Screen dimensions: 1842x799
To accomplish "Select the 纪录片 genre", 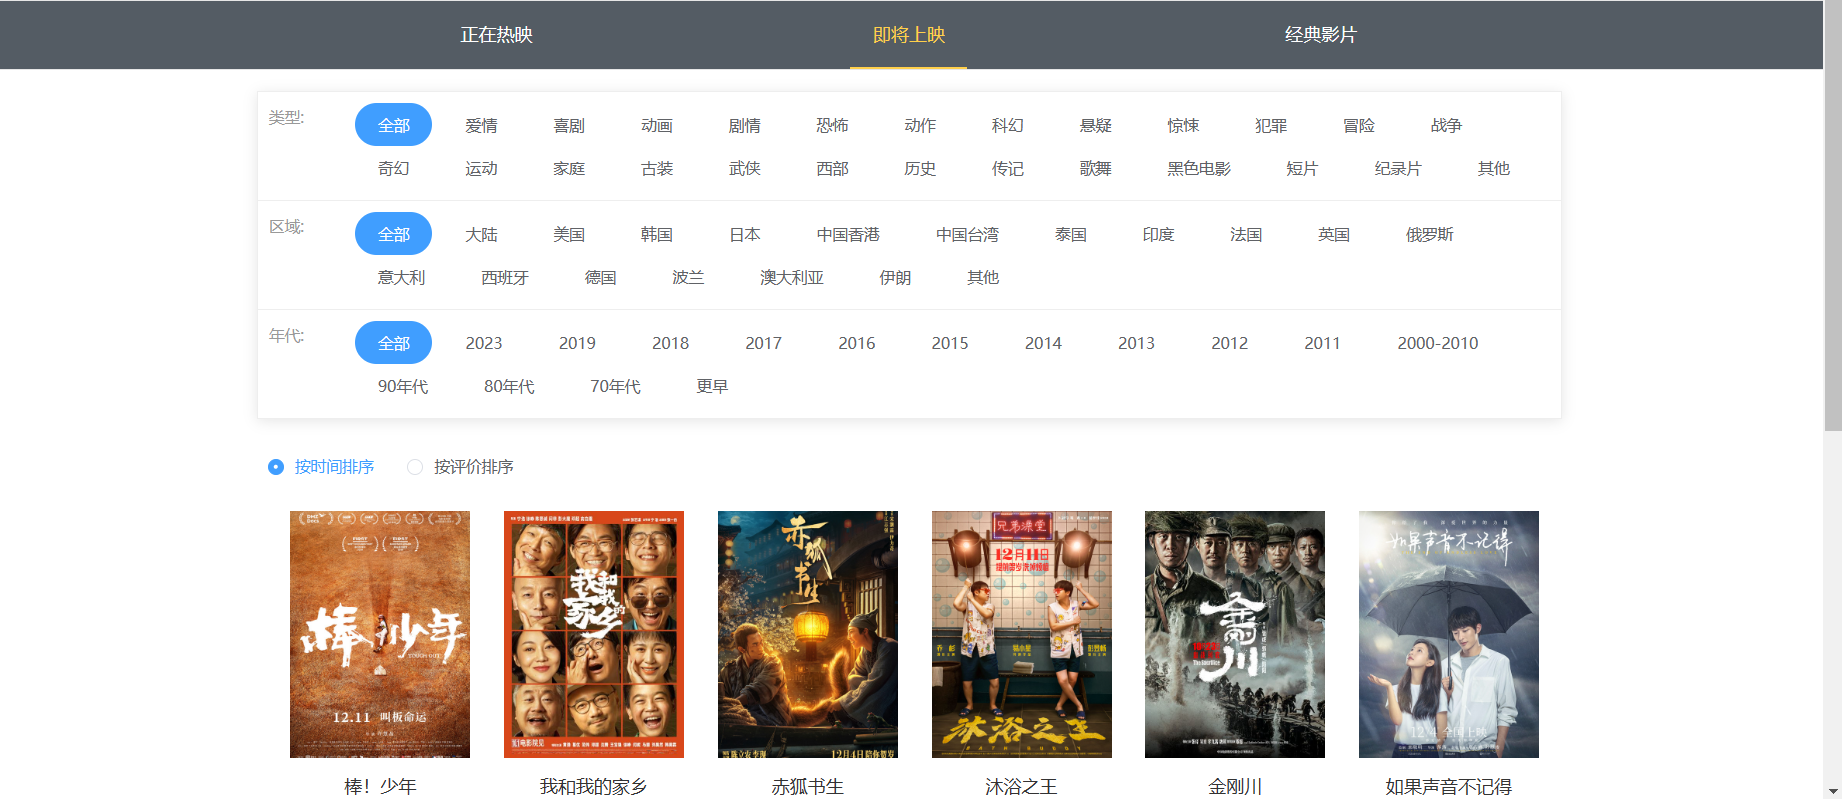I will [1398, 168].
